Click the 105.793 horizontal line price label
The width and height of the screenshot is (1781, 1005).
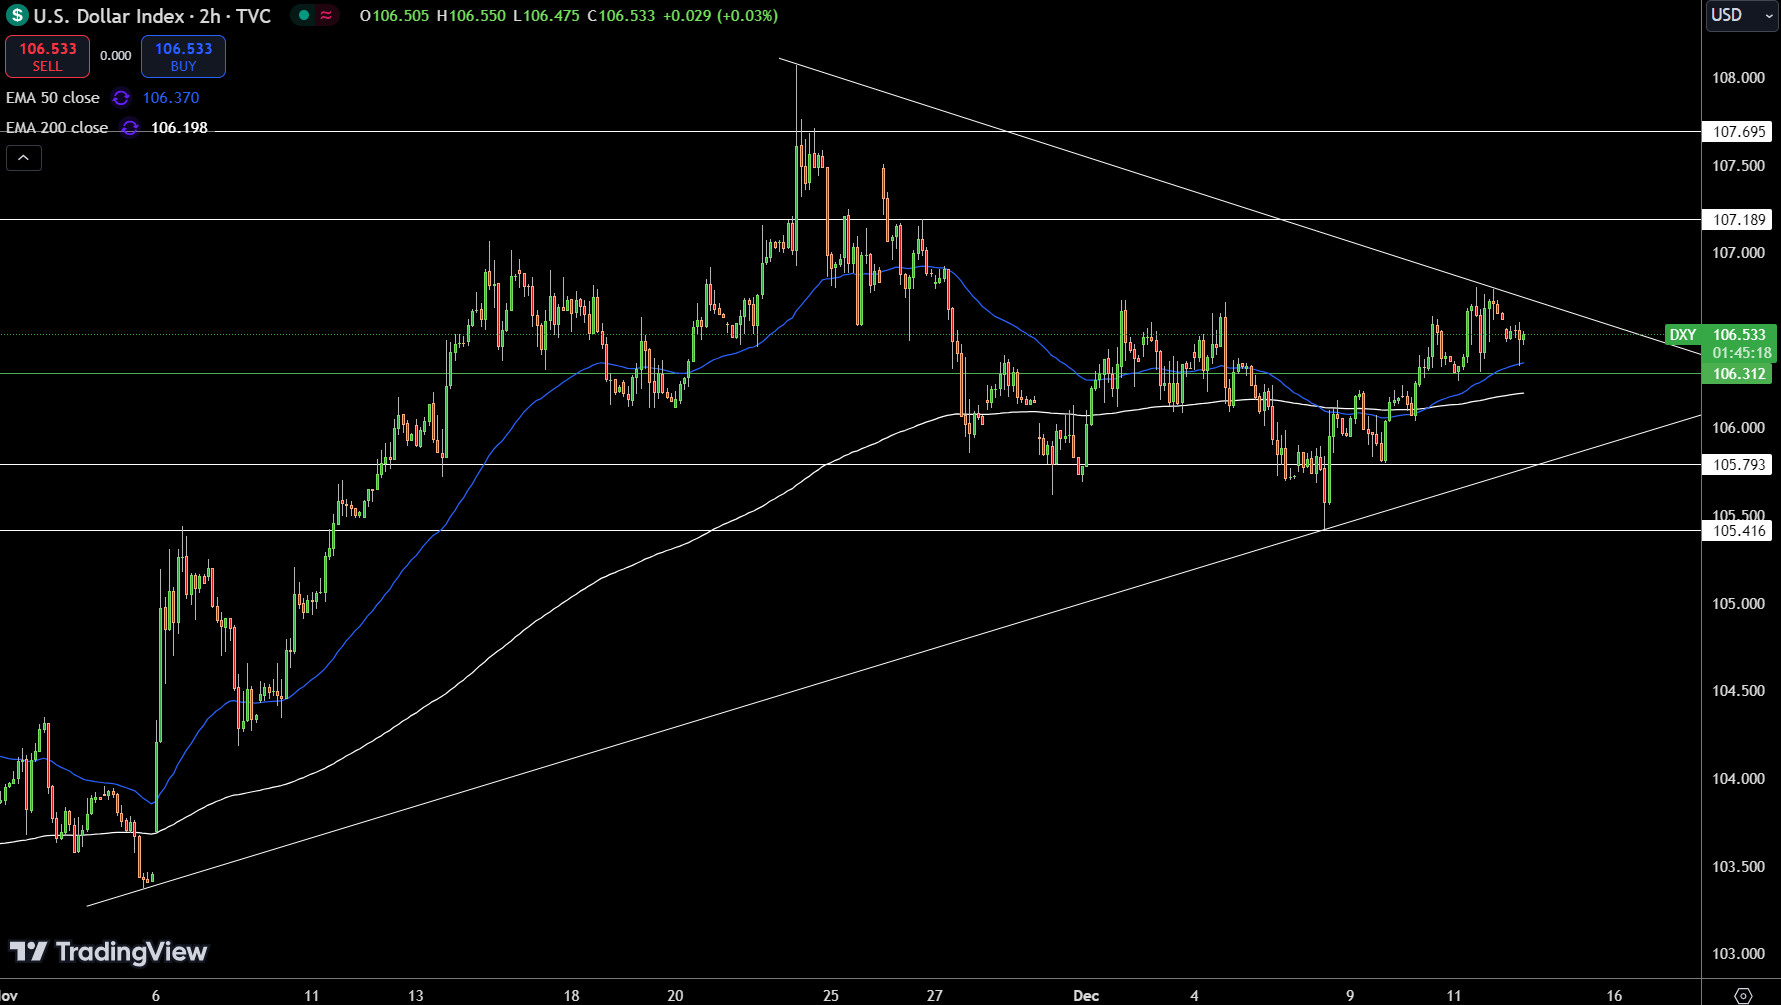pyautogui.click(x=1738, y=465)
